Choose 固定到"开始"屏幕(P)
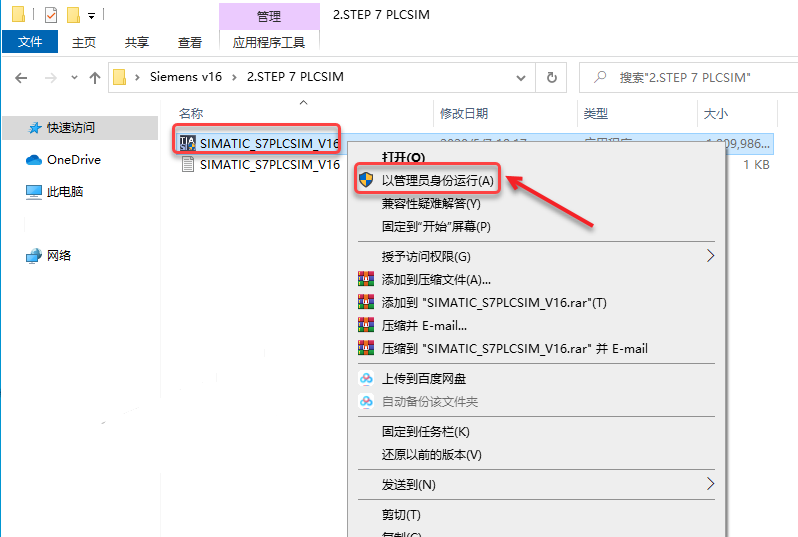The image size is (798, 537). 436,227
